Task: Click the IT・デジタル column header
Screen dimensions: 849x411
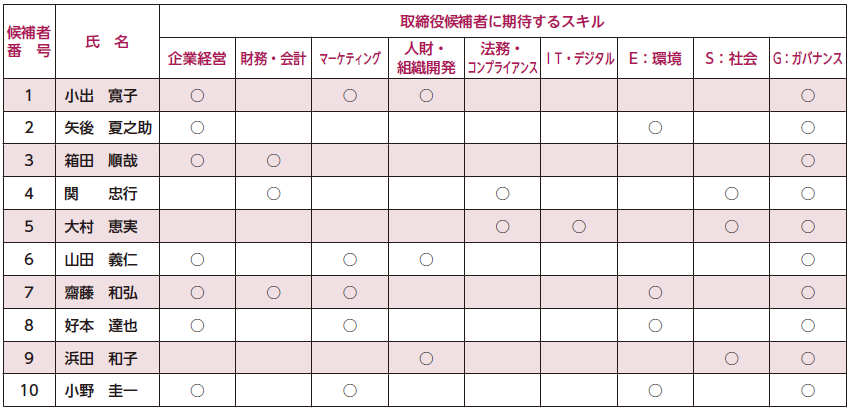Action: [x=579, y=59]
